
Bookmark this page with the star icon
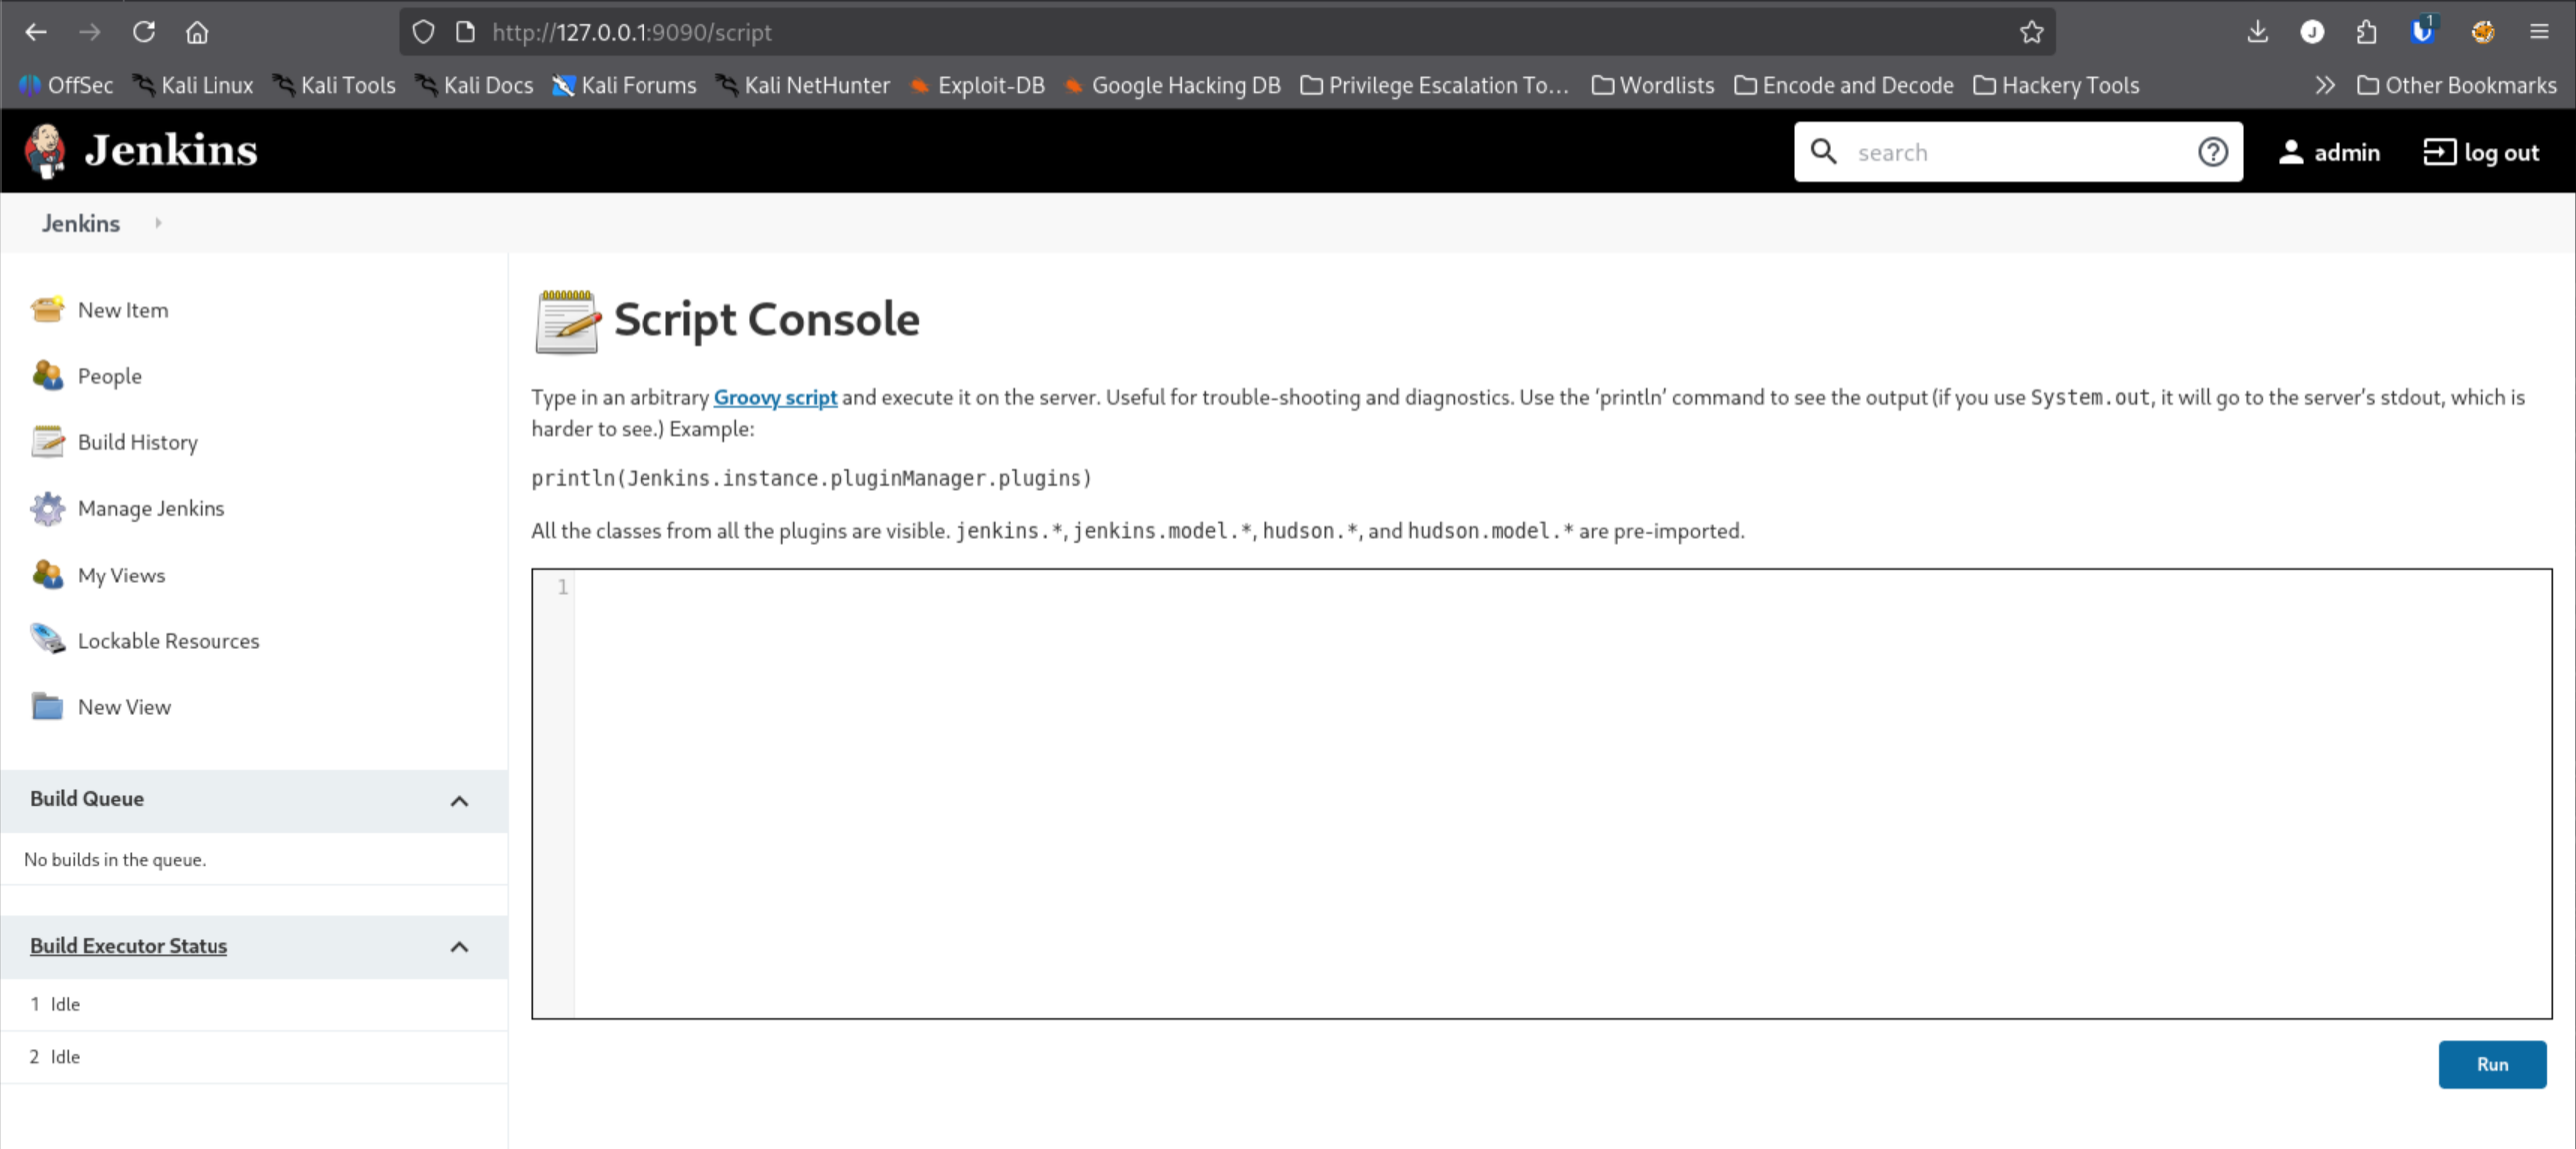pyautogui.click(x=2031, y=32)
